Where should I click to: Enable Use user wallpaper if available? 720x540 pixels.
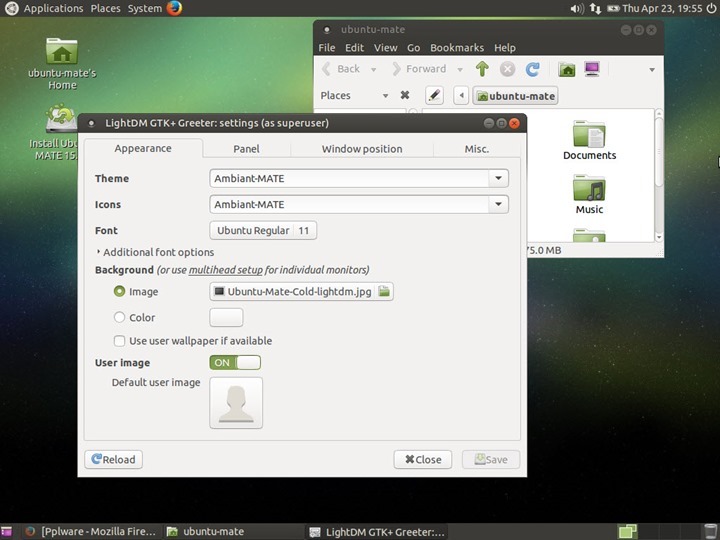coord(119,341)
